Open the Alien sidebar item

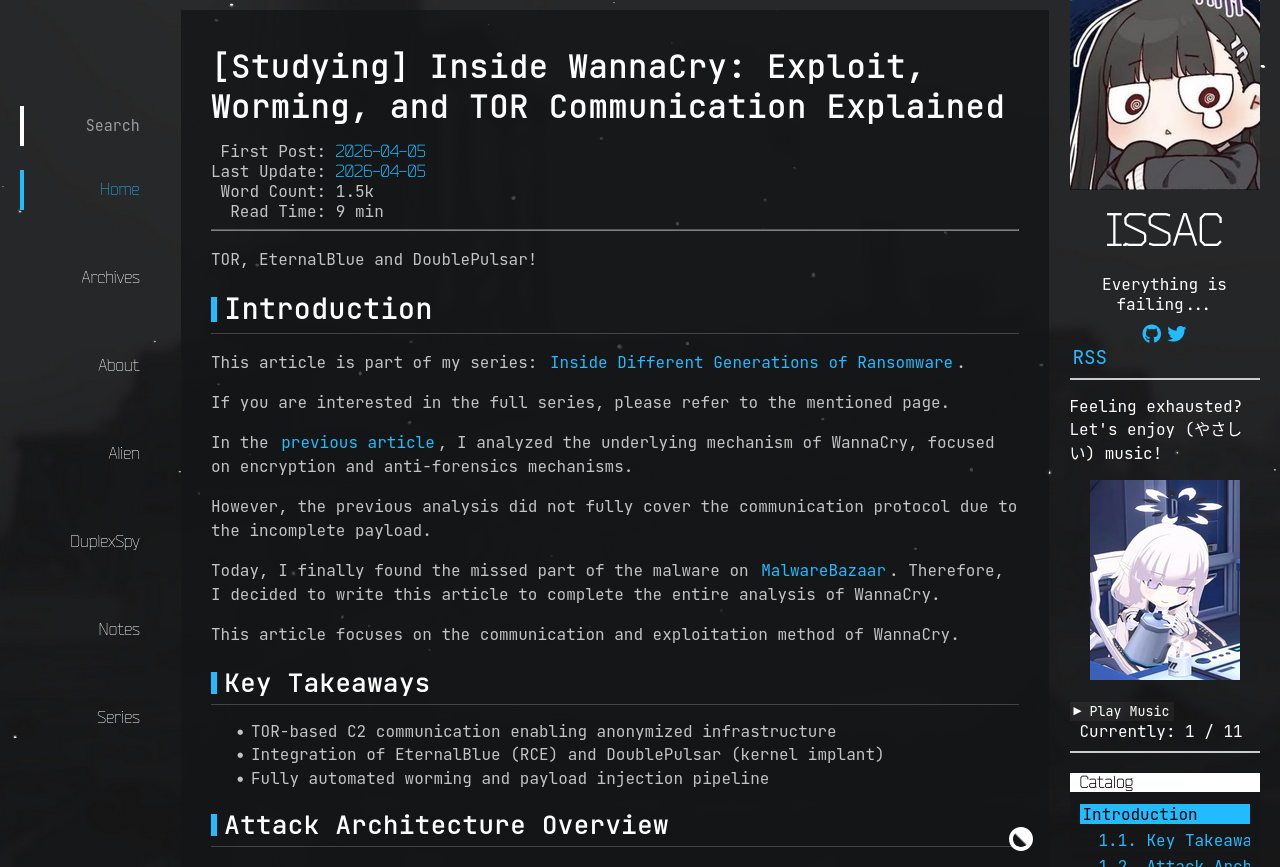tap(124, 454)
